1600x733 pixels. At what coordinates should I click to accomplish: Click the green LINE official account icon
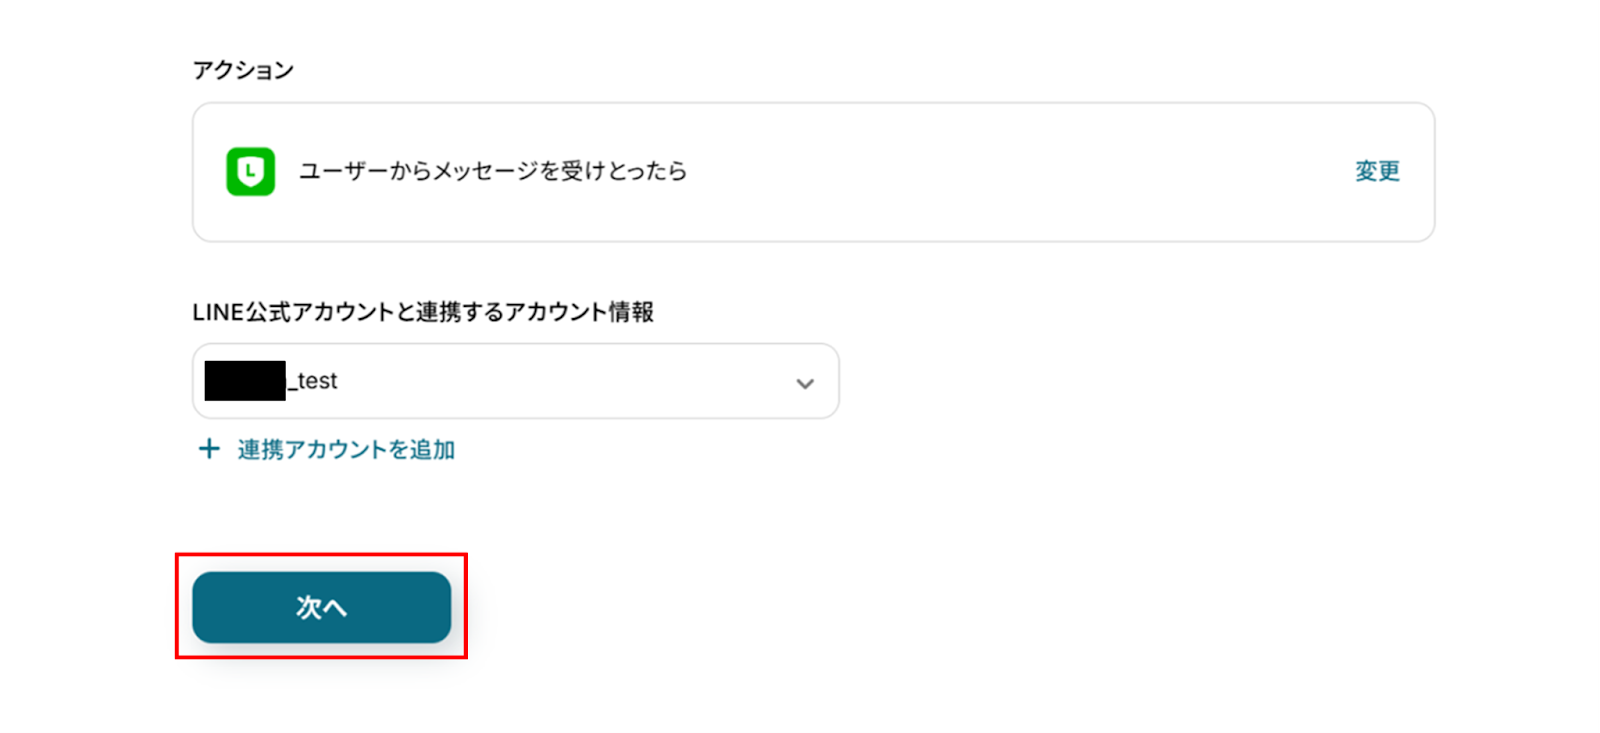pyautogui.click(x=250, y=171)
